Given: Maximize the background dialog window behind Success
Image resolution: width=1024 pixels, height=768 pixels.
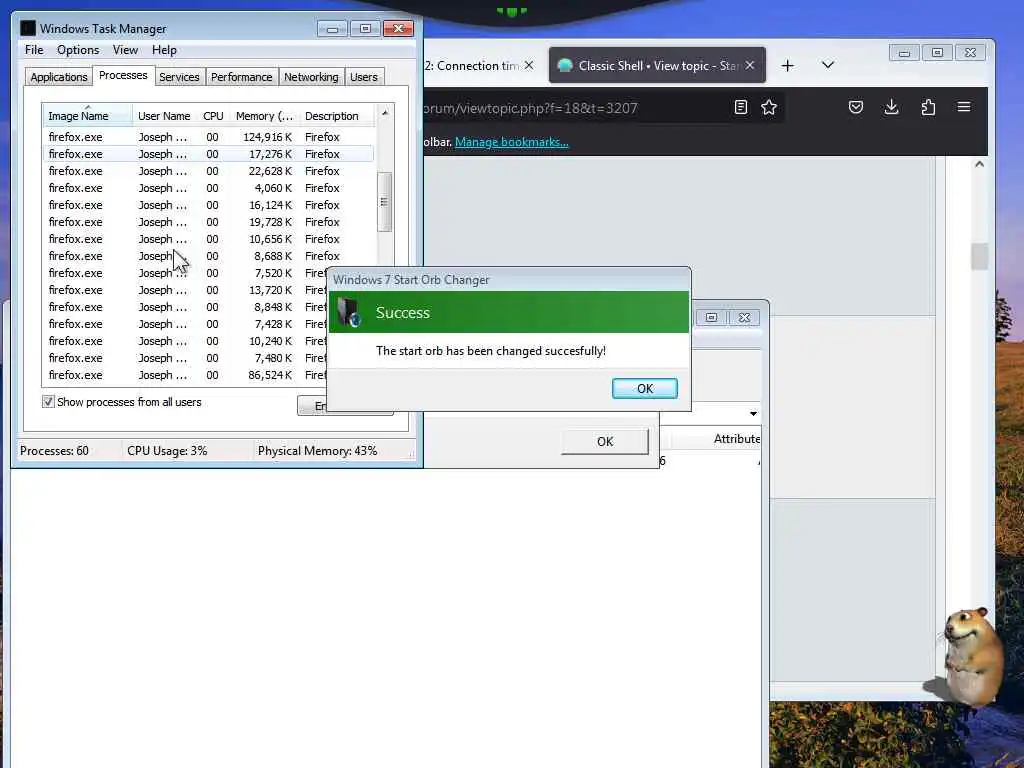Looking at the screenshot, I should tap(711, 317).
